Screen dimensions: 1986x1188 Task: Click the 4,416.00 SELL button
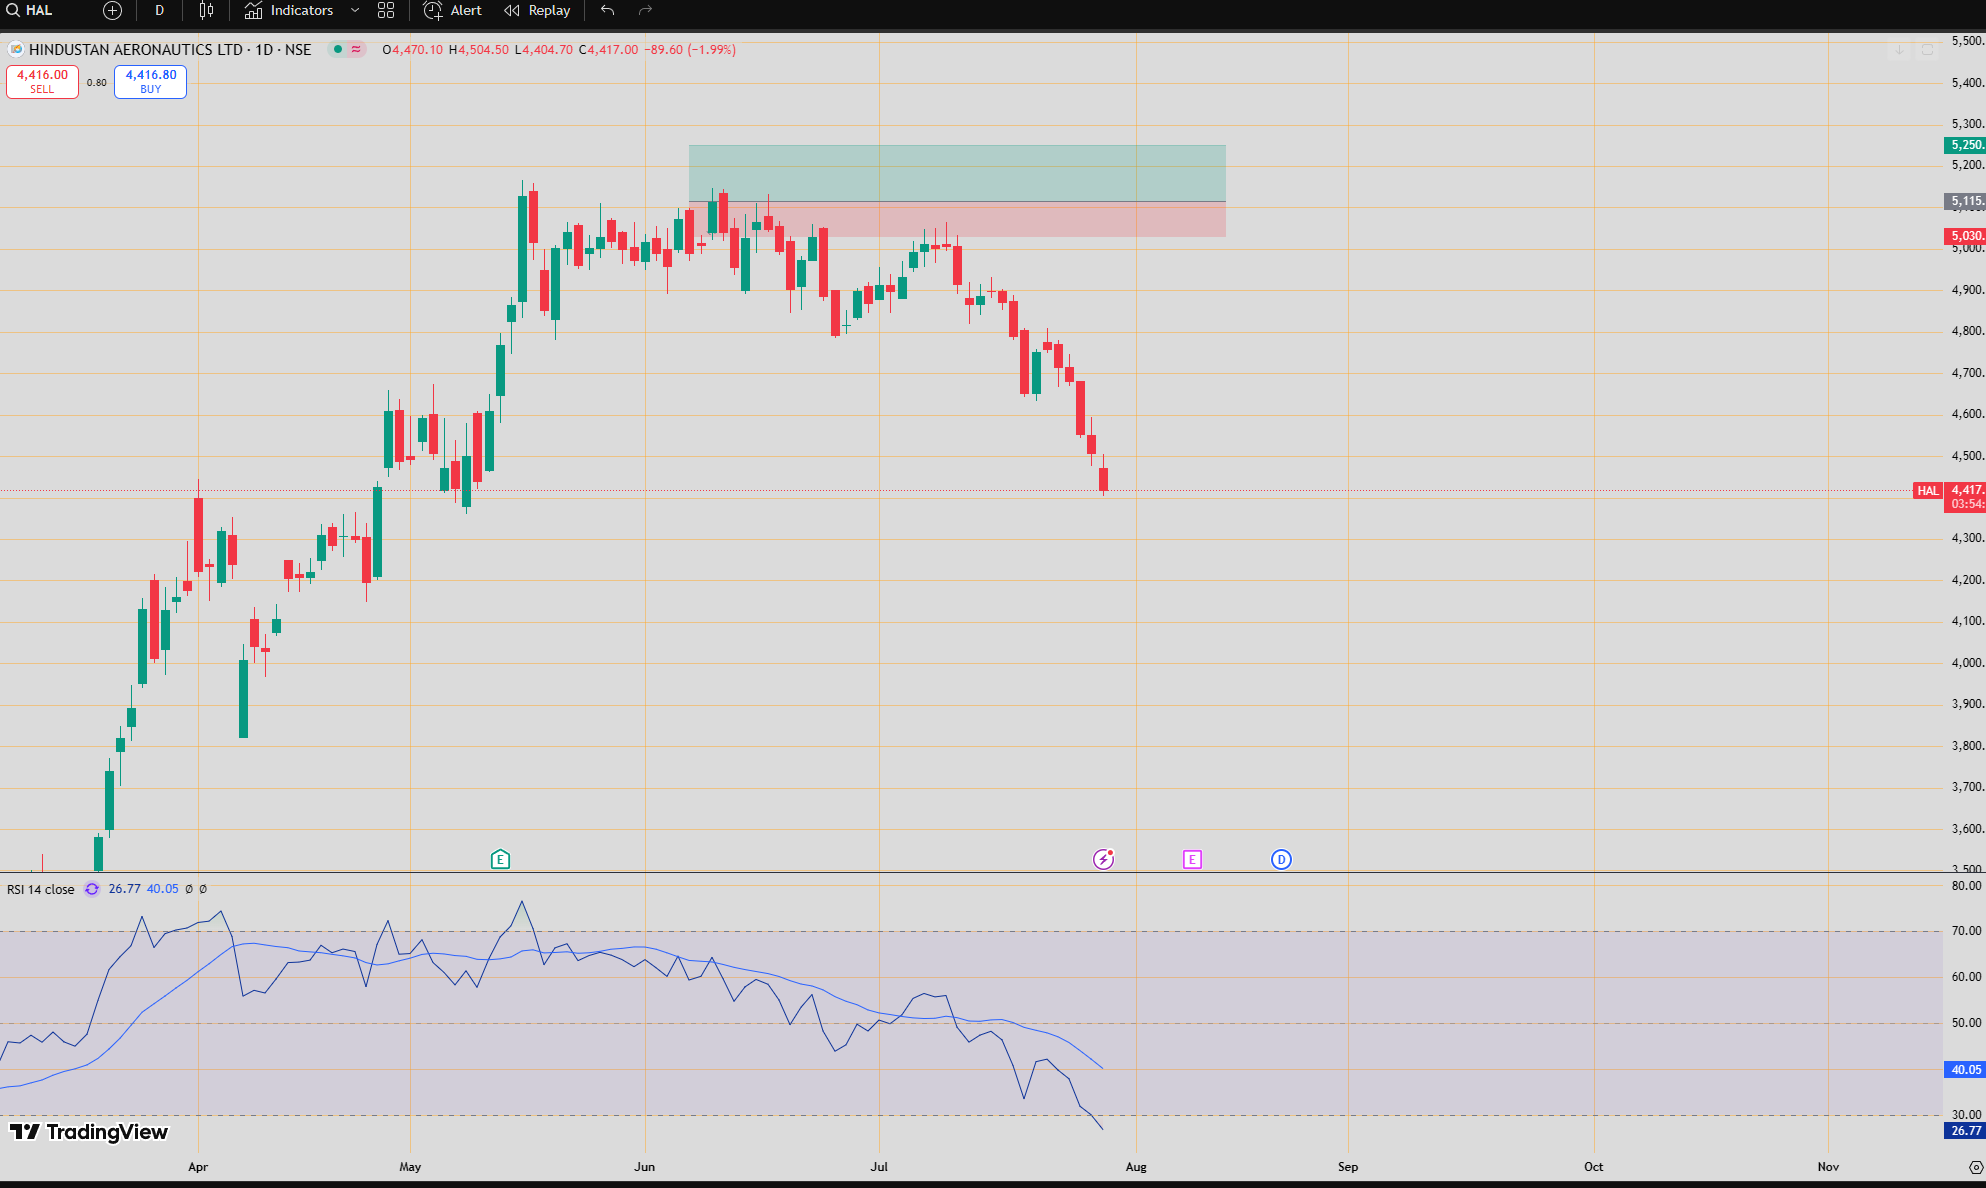42,81
